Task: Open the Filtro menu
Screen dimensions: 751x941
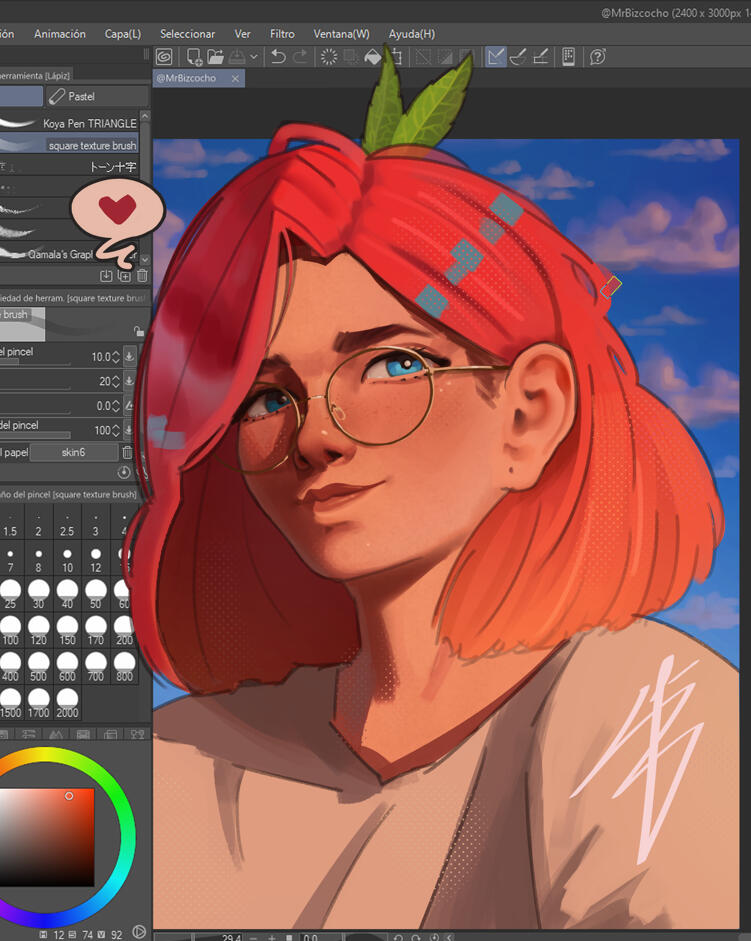Action: [282, 34]
